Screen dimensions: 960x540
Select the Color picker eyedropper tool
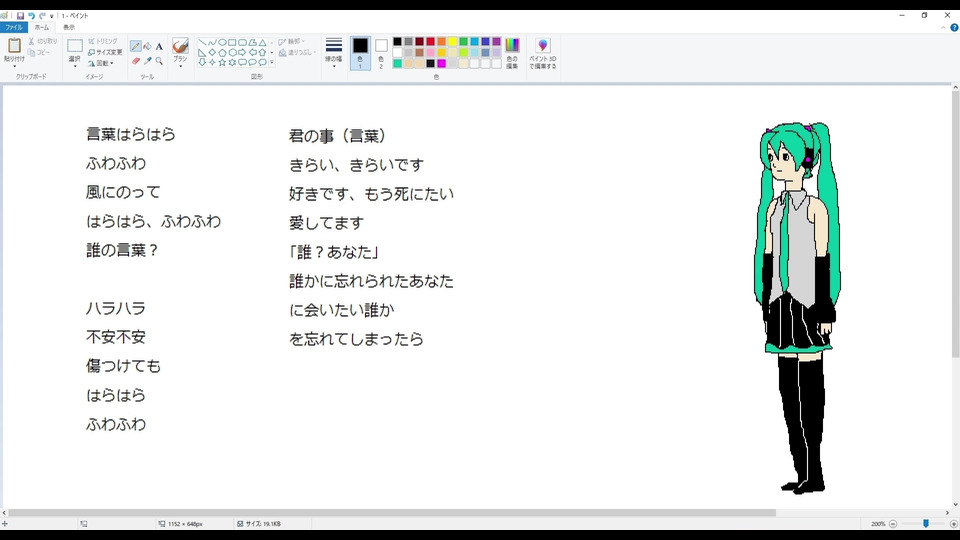pos(148,61)
